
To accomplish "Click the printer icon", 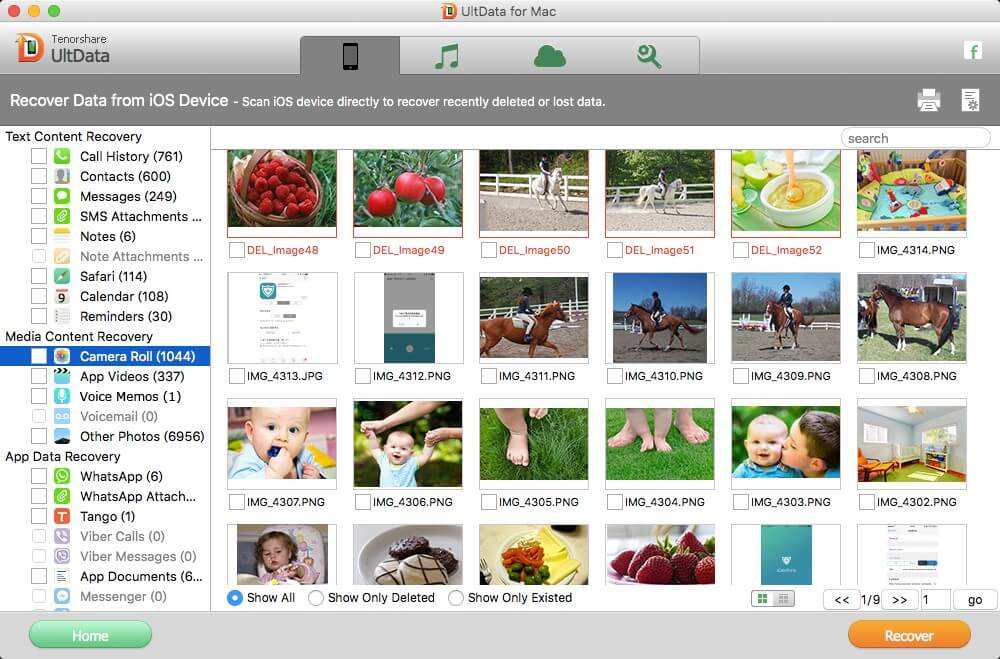I will [929, 100].
